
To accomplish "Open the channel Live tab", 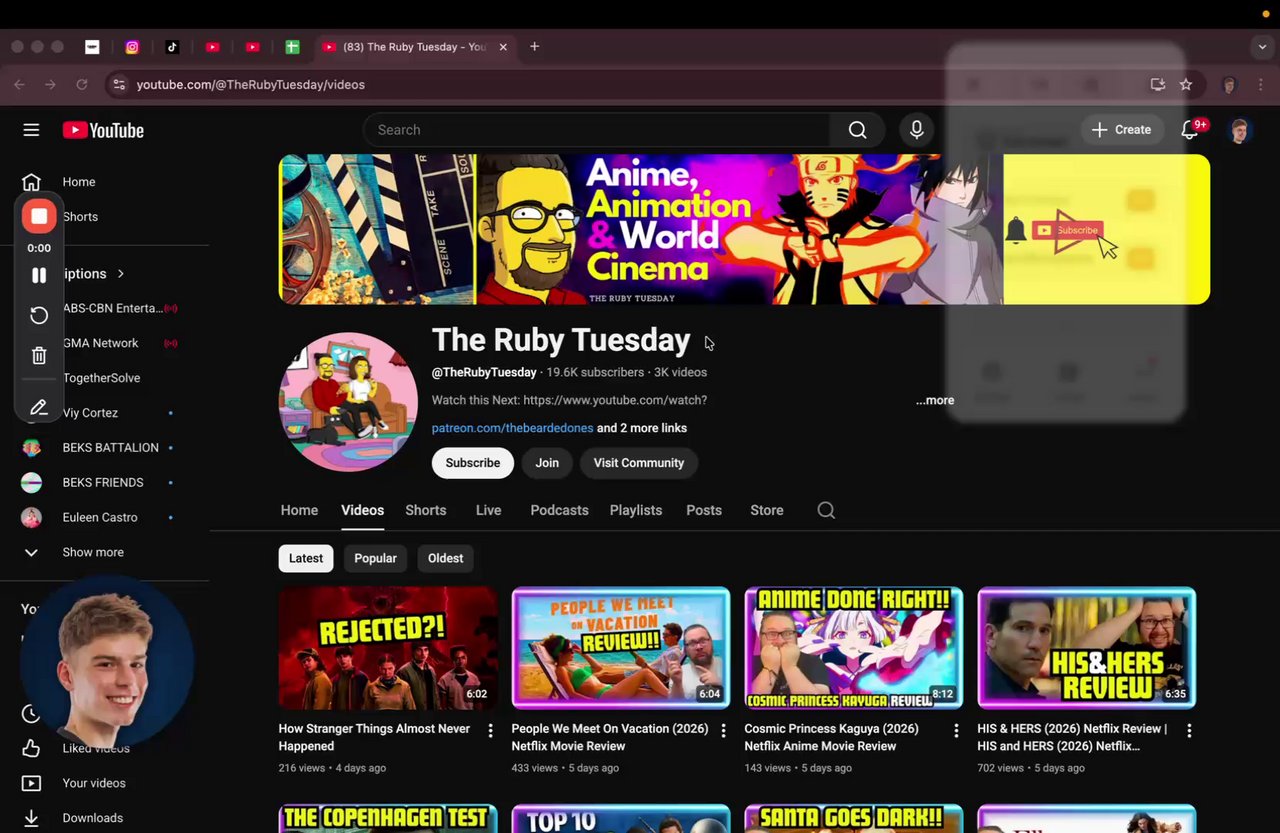I will (488, 510).
